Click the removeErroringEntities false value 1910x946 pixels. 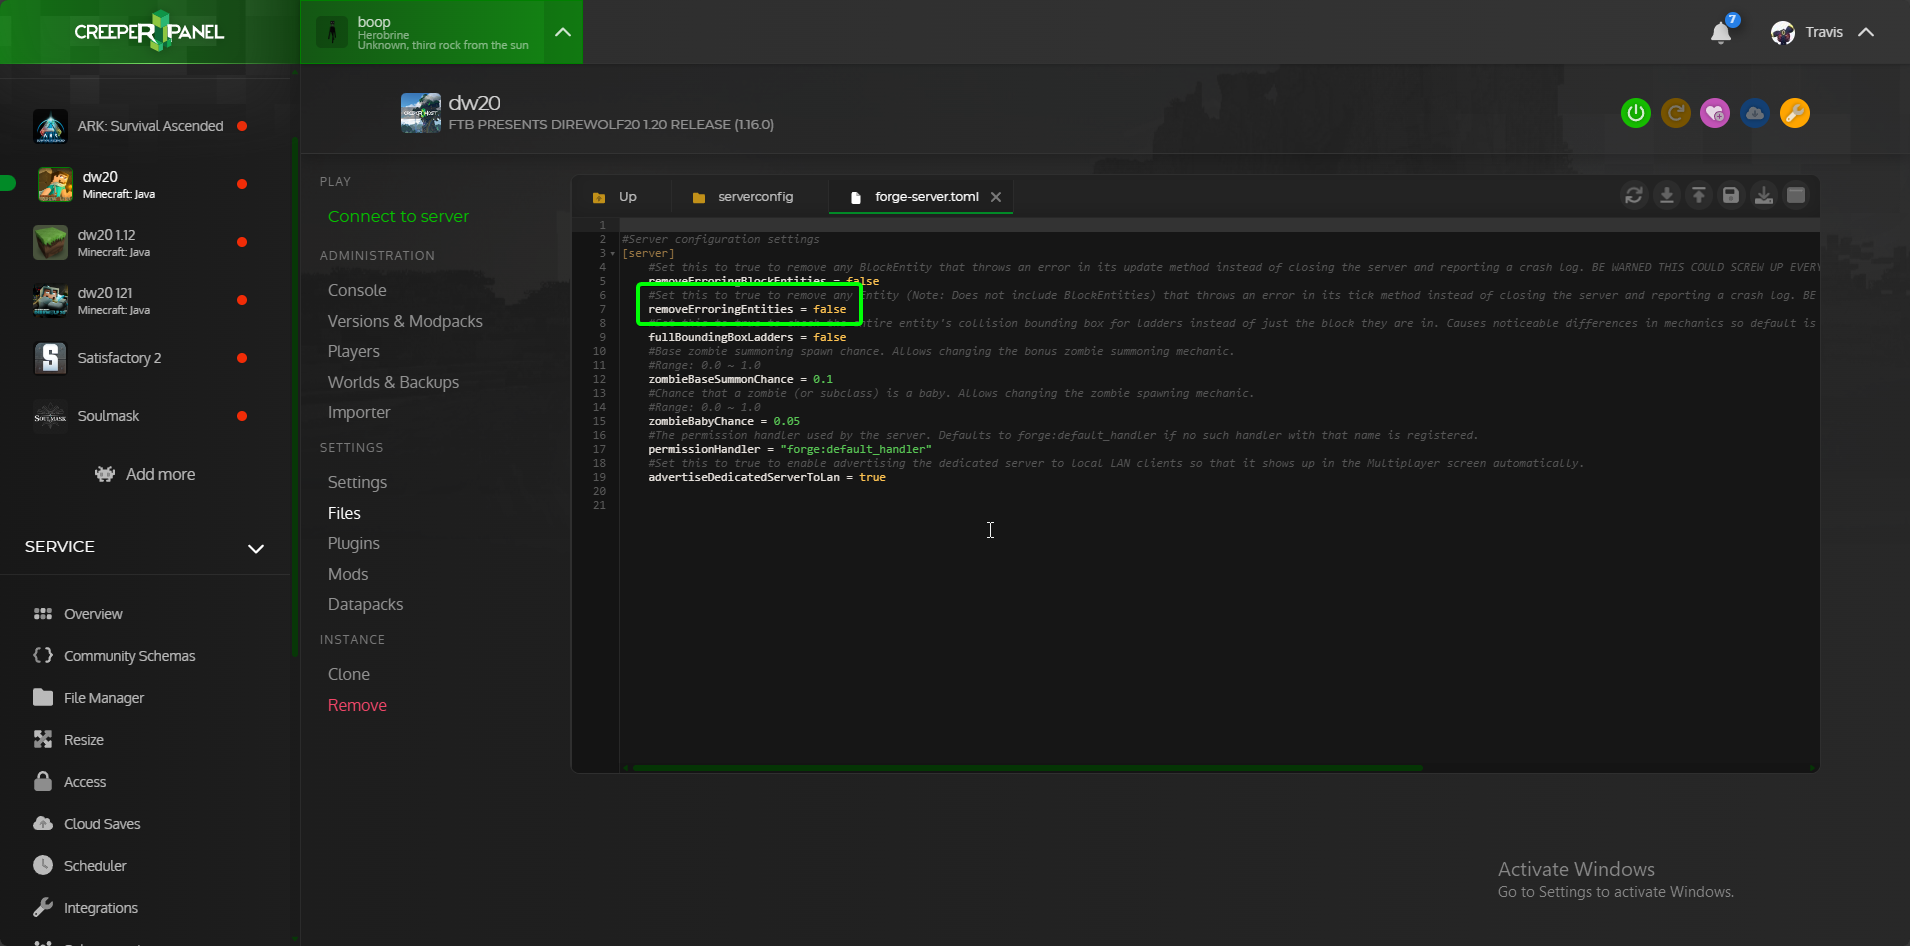[830, 309]
